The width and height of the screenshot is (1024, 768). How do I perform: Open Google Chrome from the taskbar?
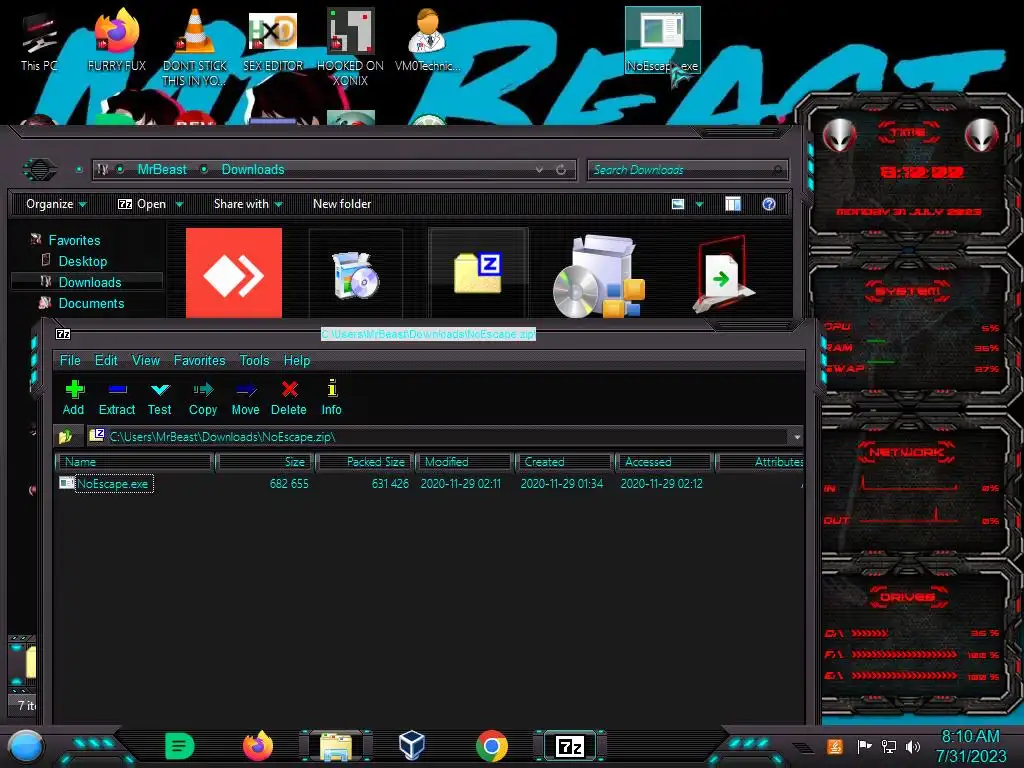pyautogui.click(x=492, y=746)
